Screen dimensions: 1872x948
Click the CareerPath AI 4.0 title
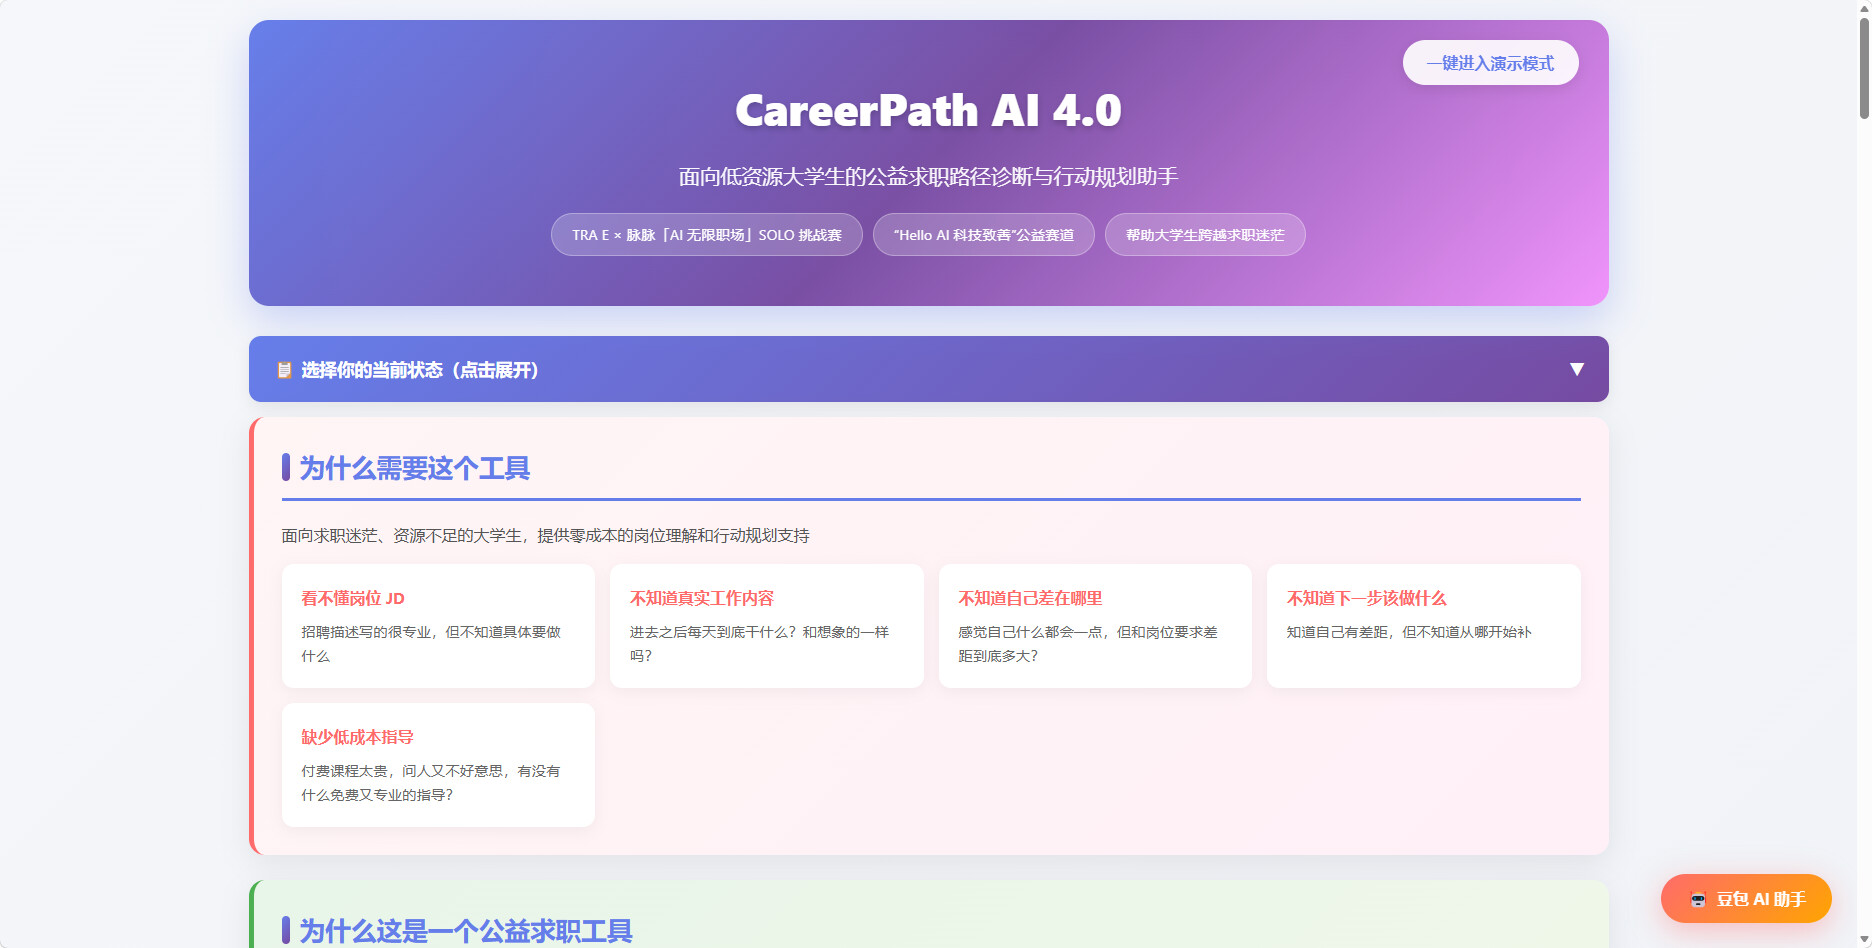point(928,110)
